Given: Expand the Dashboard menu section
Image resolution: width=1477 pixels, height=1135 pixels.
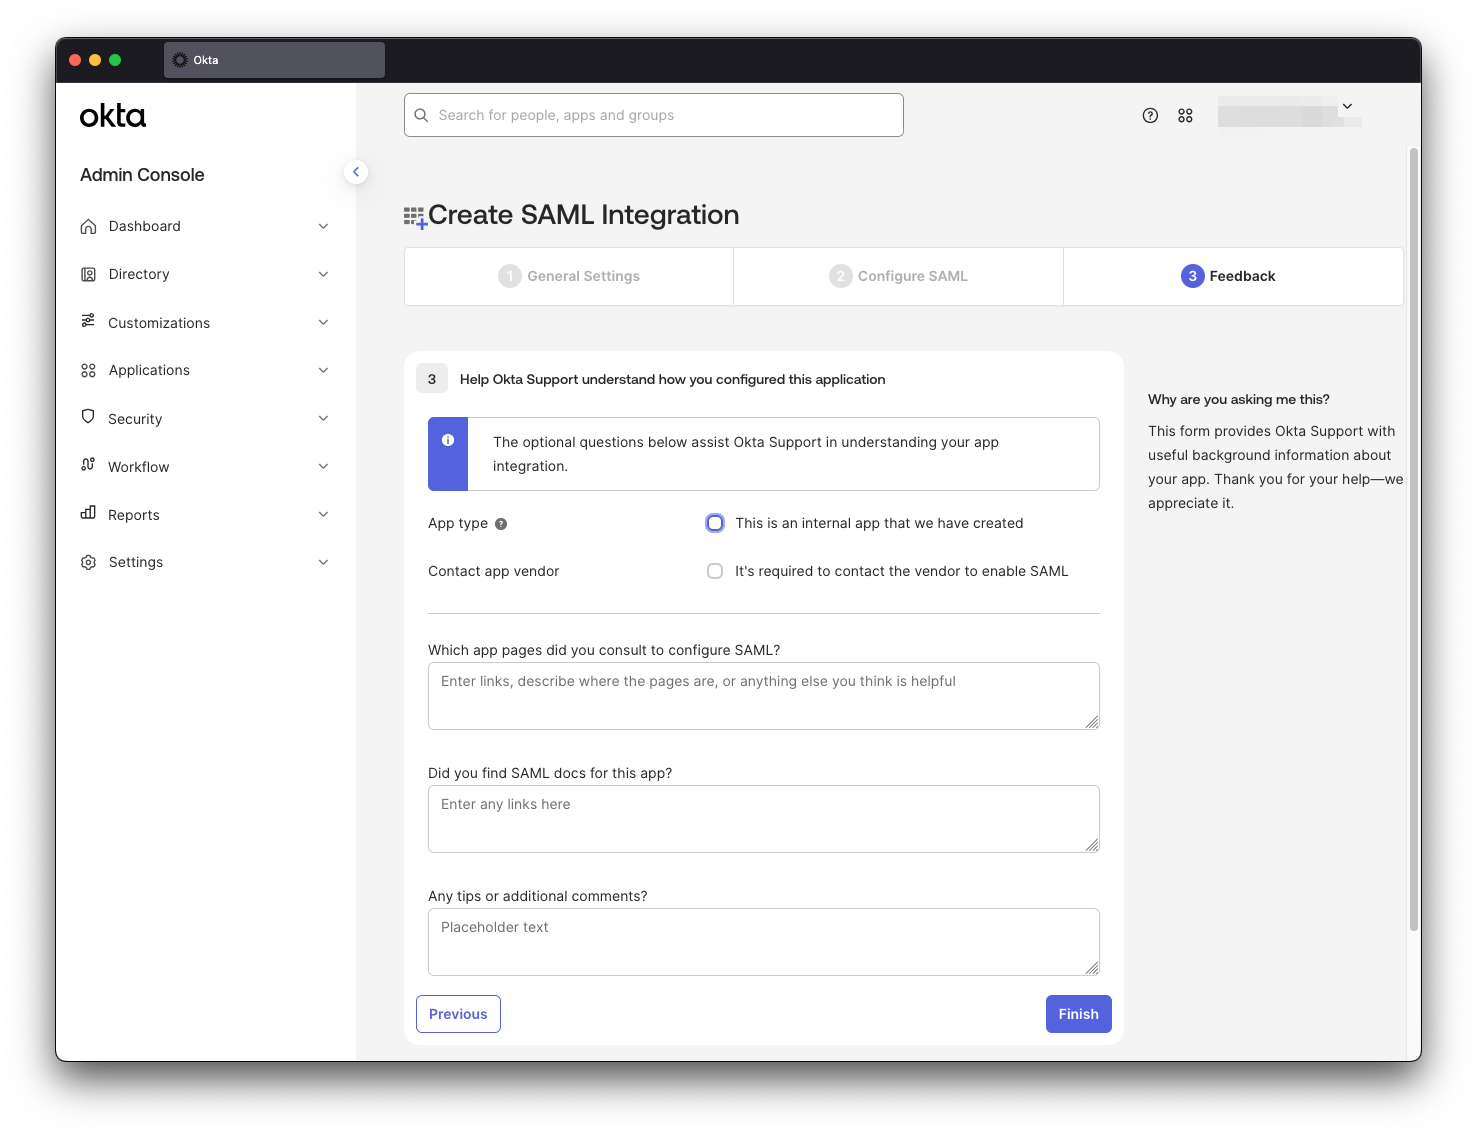Looking at the screenshot, I should (323, 226).
